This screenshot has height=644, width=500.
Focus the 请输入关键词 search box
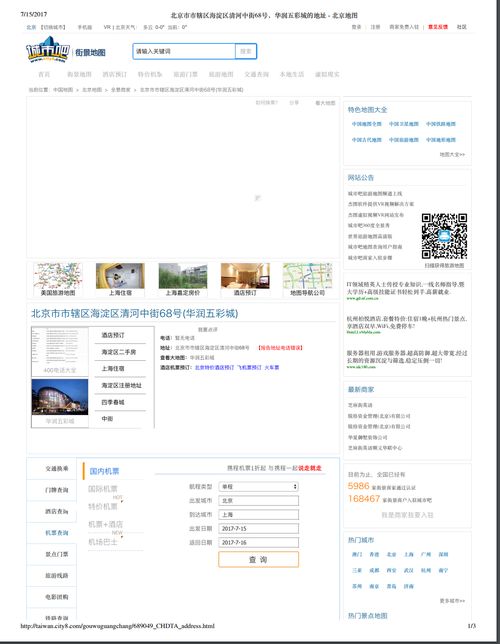(x=184, y=51)
